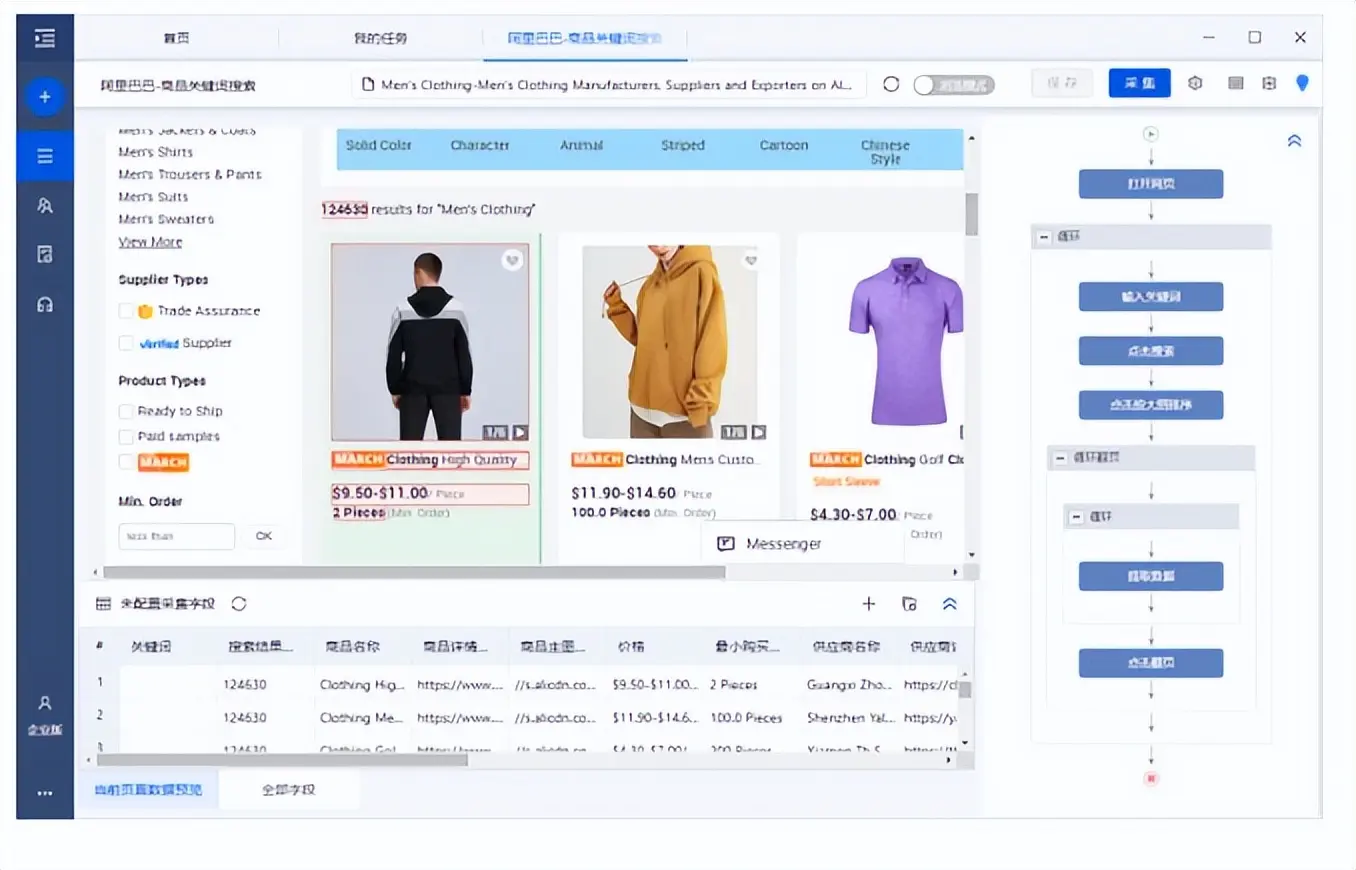This screenshot has height=870, width=1356.
Task: Switch to the 我的任务 tab
Action: pyautogui.click(x=380, y=38)
